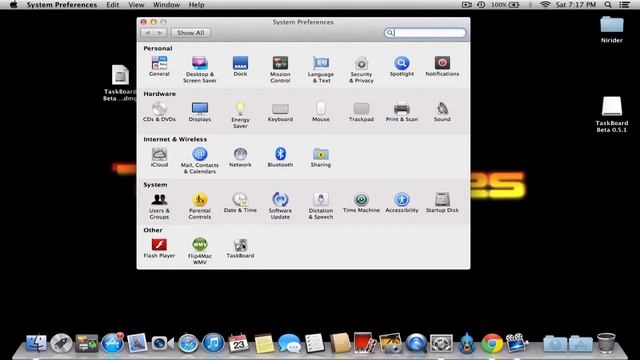Launch iTunes from the Dock
The image size is (640, 360).
213,343
